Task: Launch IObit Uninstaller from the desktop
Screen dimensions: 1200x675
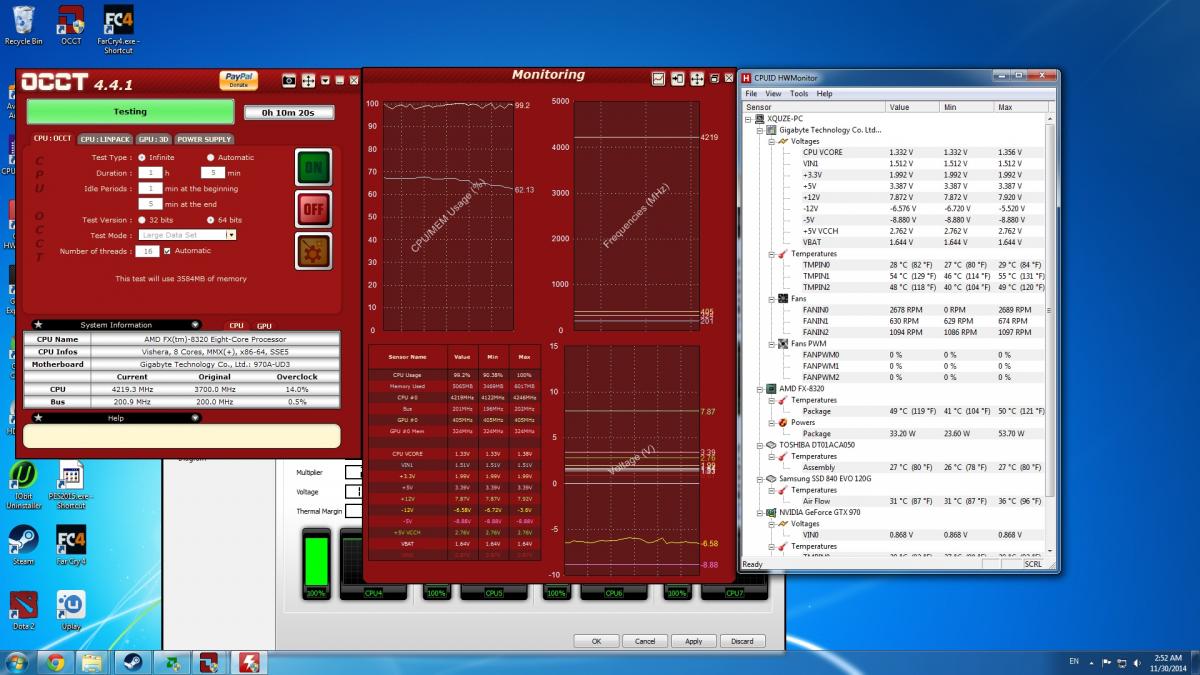Action: 23,485
